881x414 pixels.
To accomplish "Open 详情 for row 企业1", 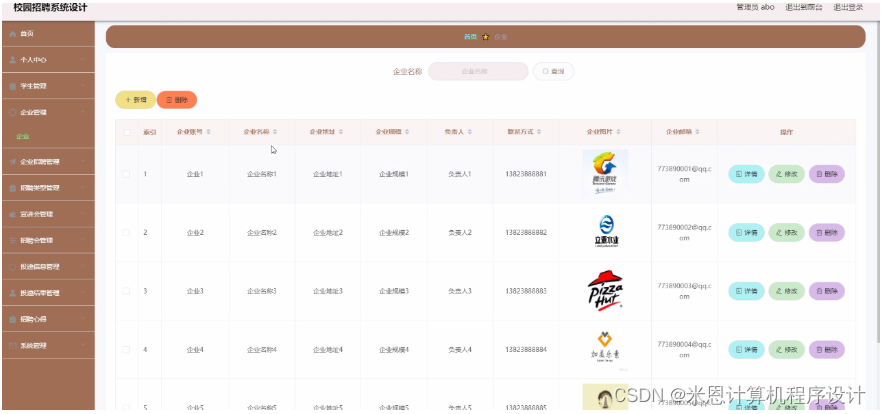I will [x=746, y=174].
